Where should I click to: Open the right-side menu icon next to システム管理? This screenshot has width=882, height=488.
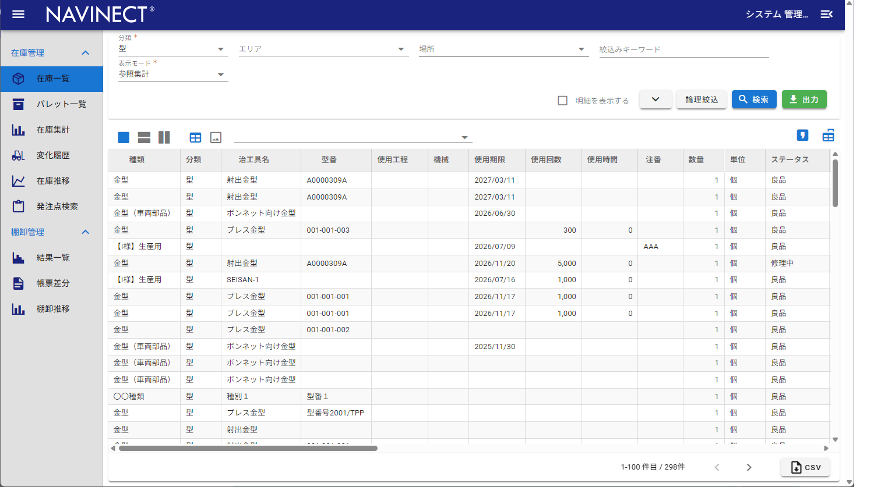click(826, 14)
